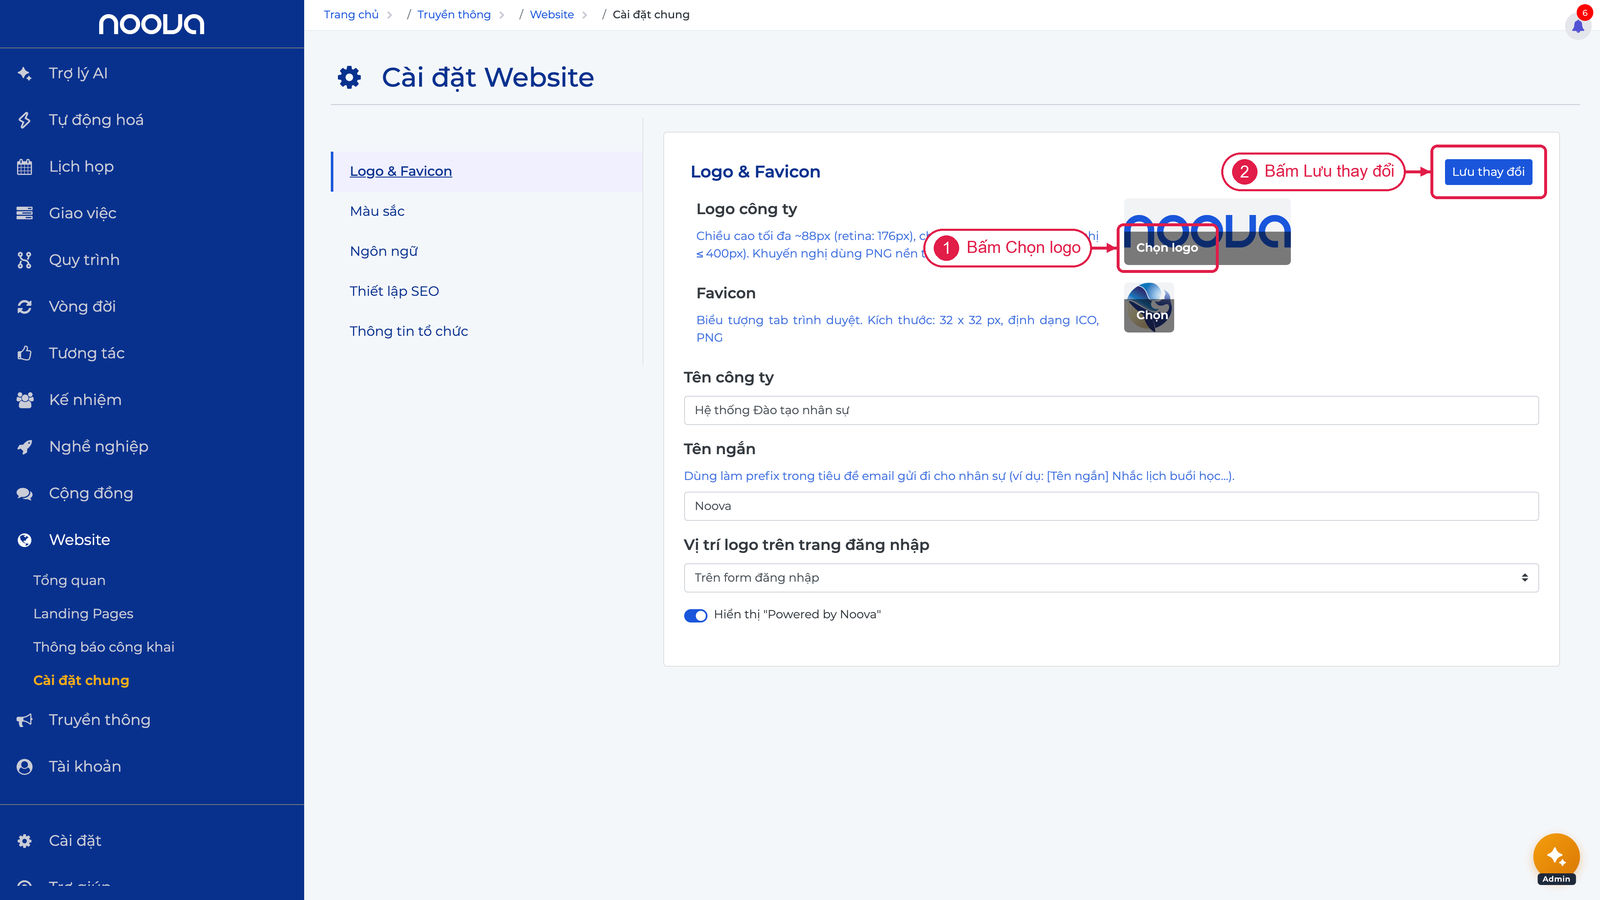The height and width of the screenshot is (900, 1600).
Task: Switch to the Ngôn ngữ tab
Action: 384,251
